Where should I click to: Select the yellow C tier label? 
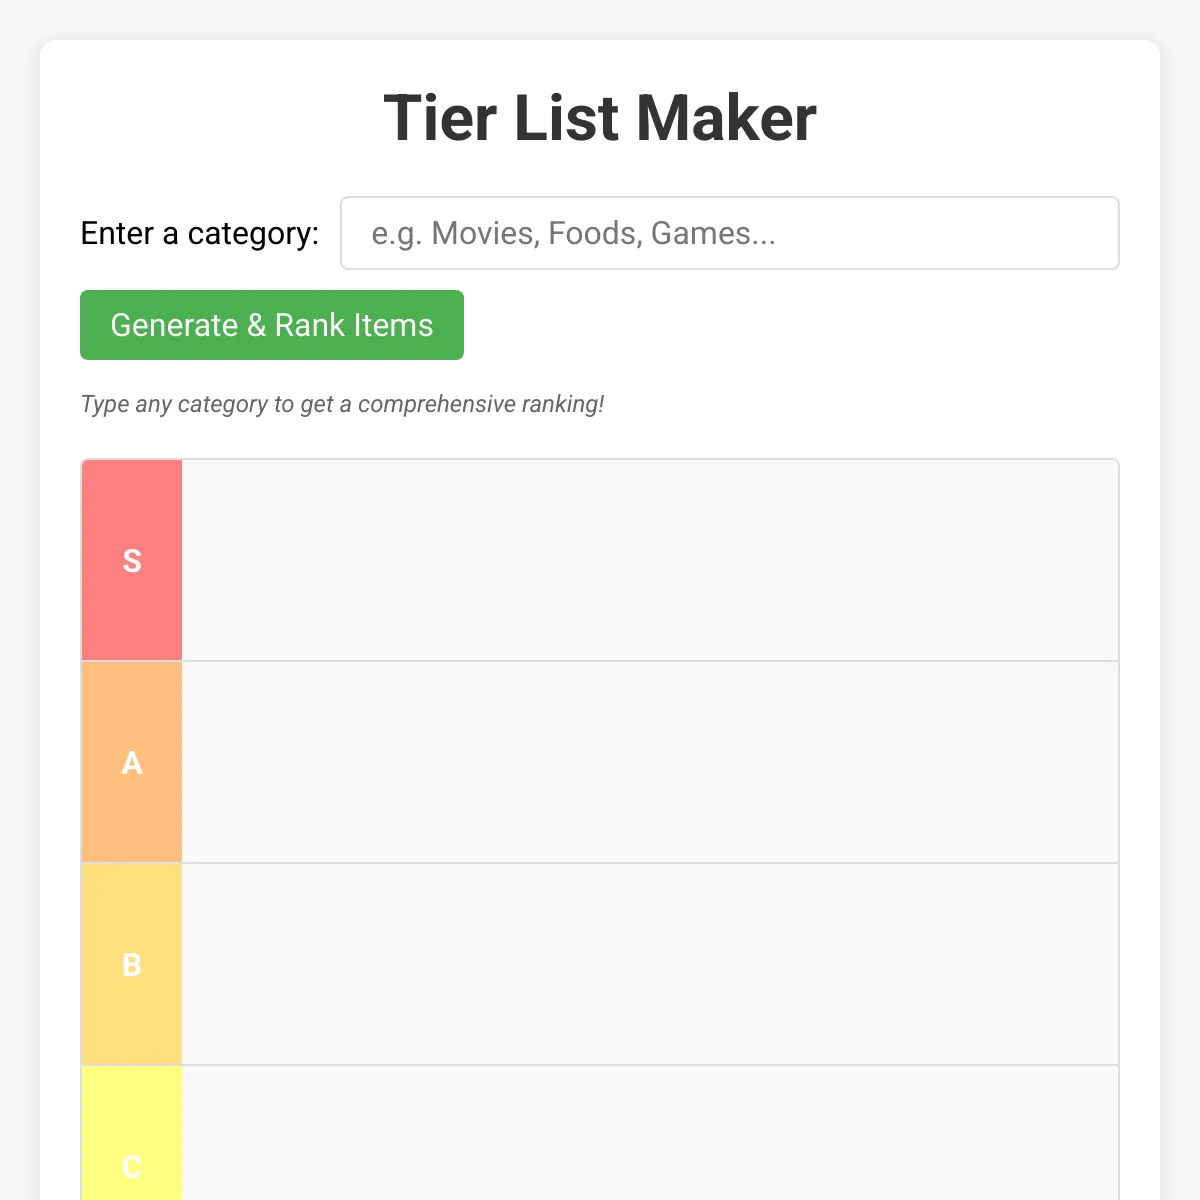point(132,1133)
